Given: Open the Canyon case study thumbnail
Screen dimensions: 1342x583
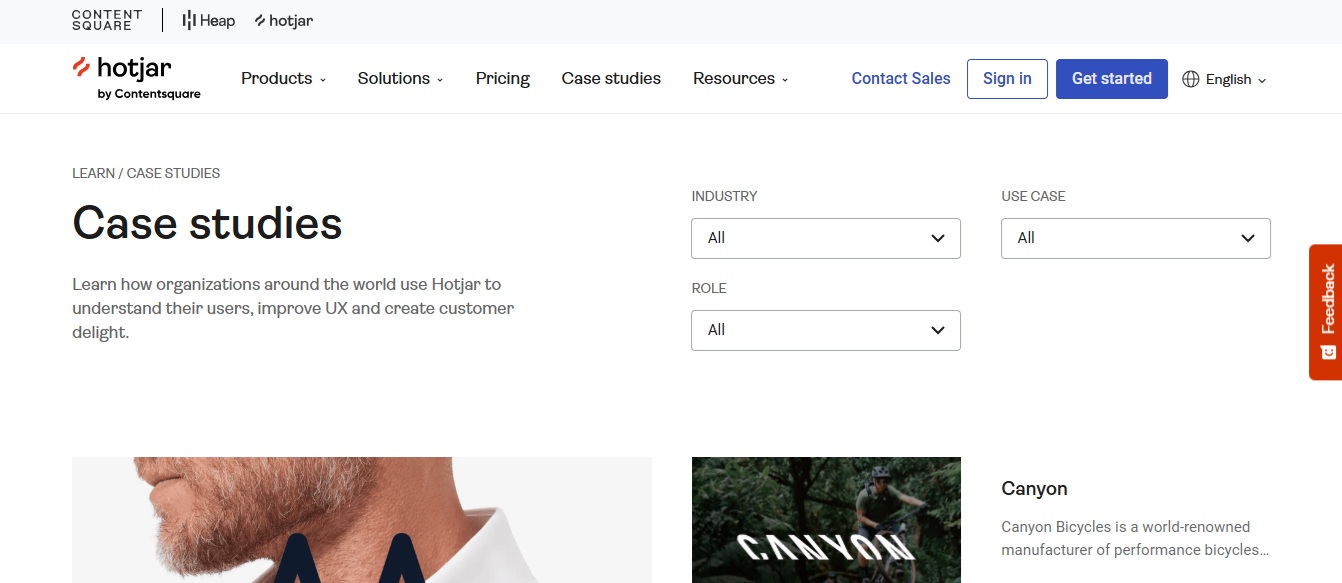Looking at the screenshot, I should 825,520.
